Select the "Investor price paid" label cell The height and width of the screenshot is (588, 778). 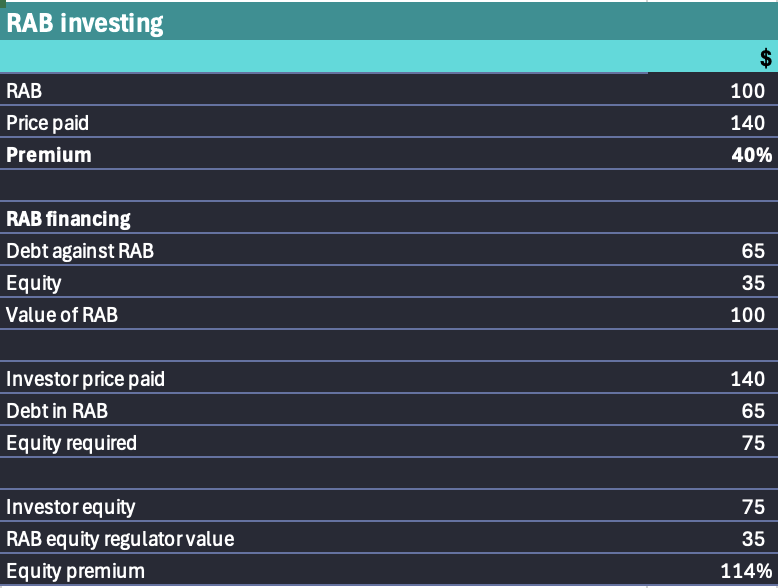click(85, 379)
